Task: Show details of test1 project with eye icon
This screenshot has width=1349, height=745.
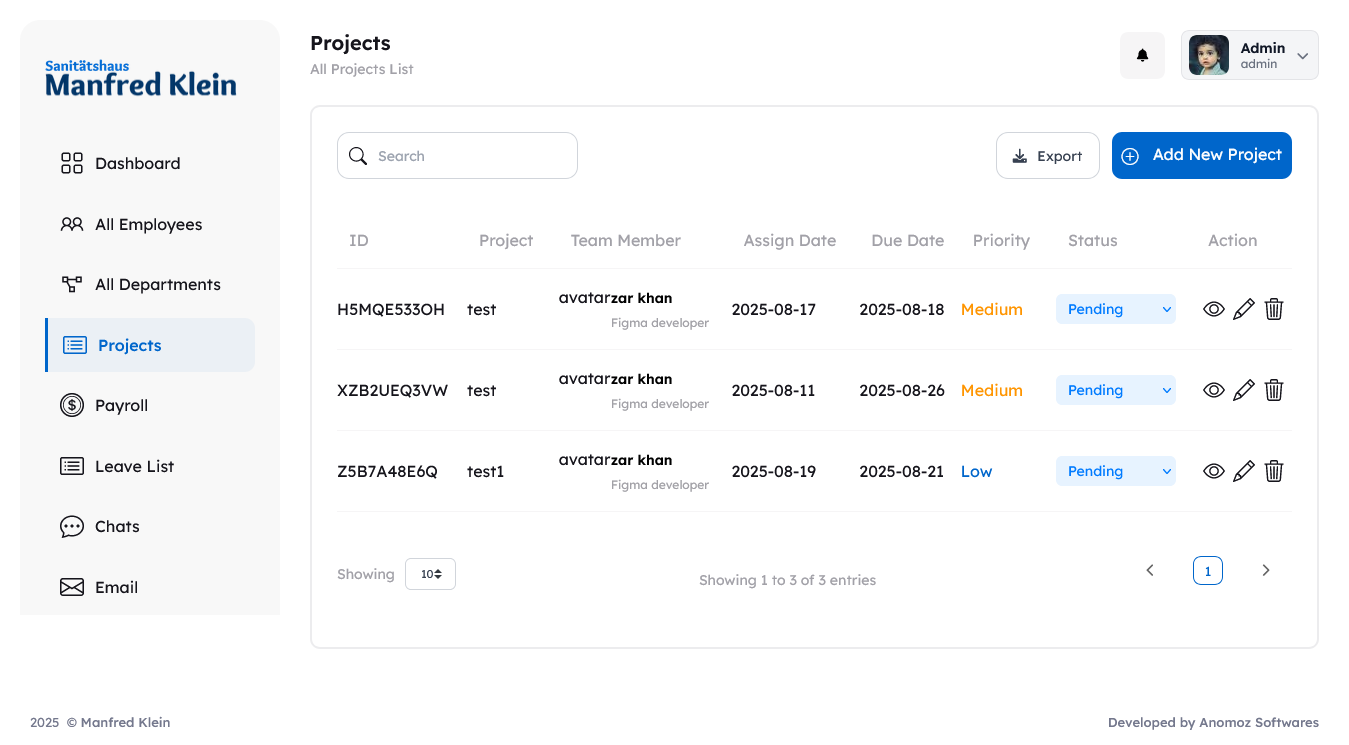Action: click(x=1213, y=472)
